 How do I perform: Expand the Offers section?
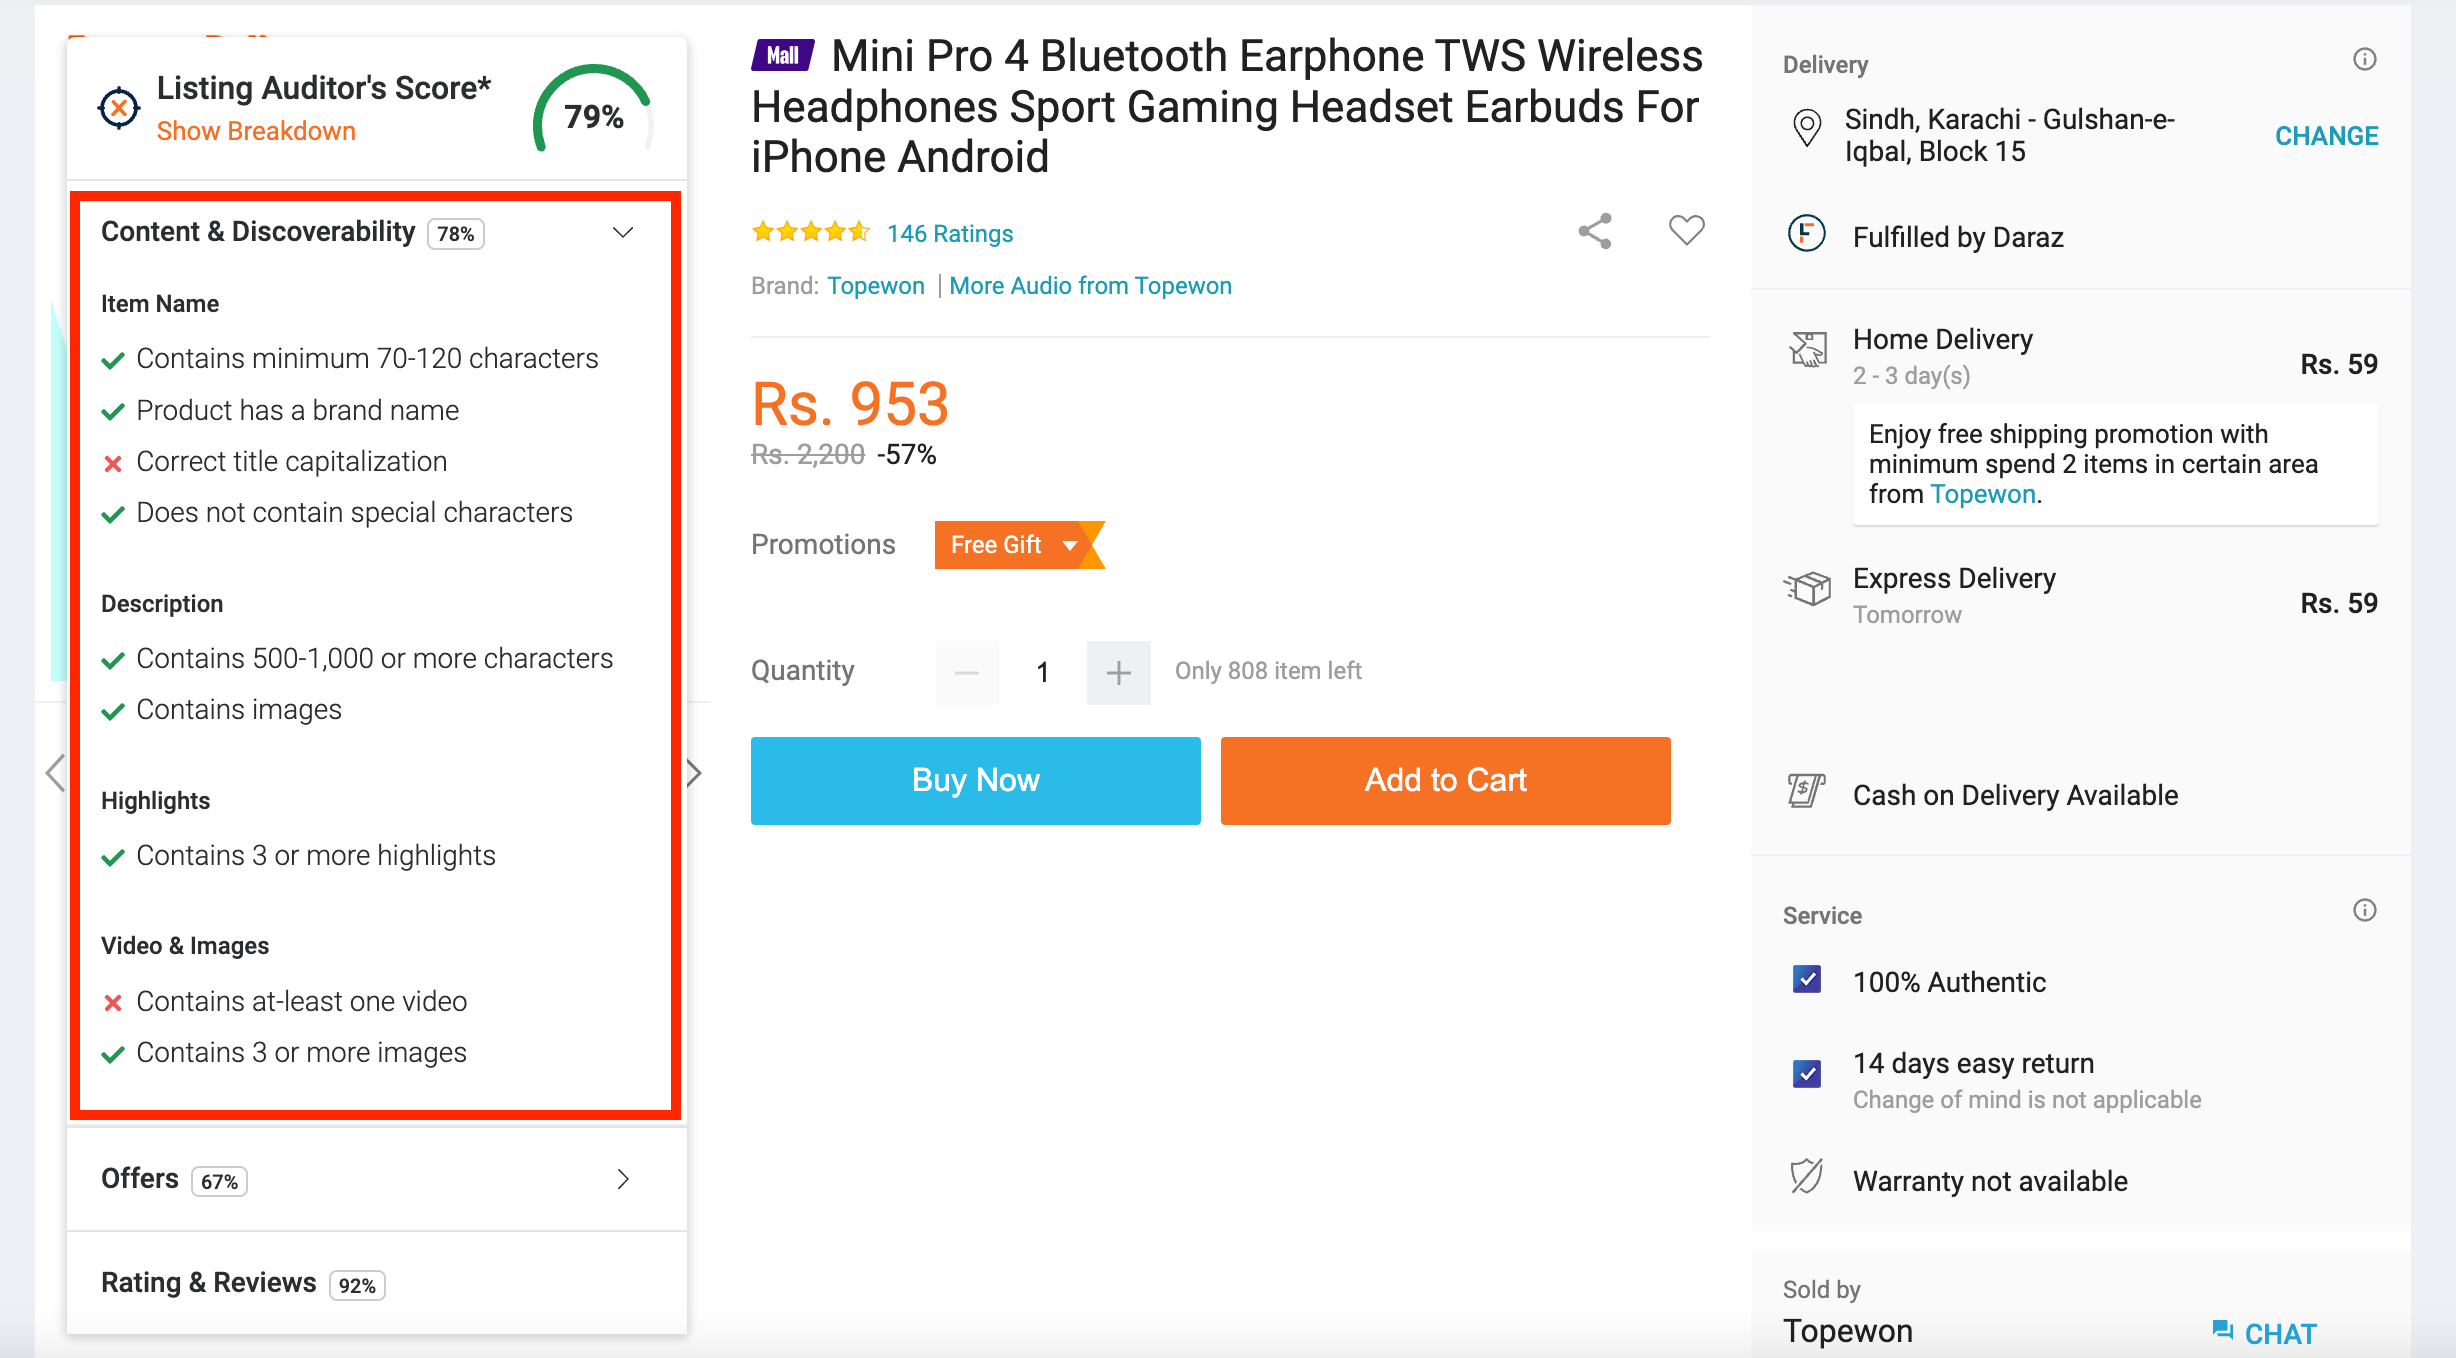[x=377, y=1179]
